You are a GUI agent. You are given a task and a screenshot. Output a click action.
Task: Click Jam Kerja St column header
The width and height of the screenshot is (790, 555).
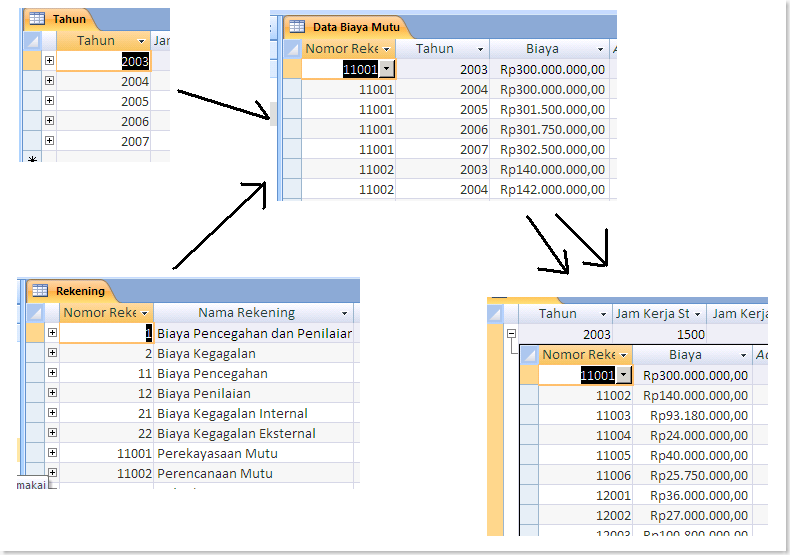tap(659, 314)
